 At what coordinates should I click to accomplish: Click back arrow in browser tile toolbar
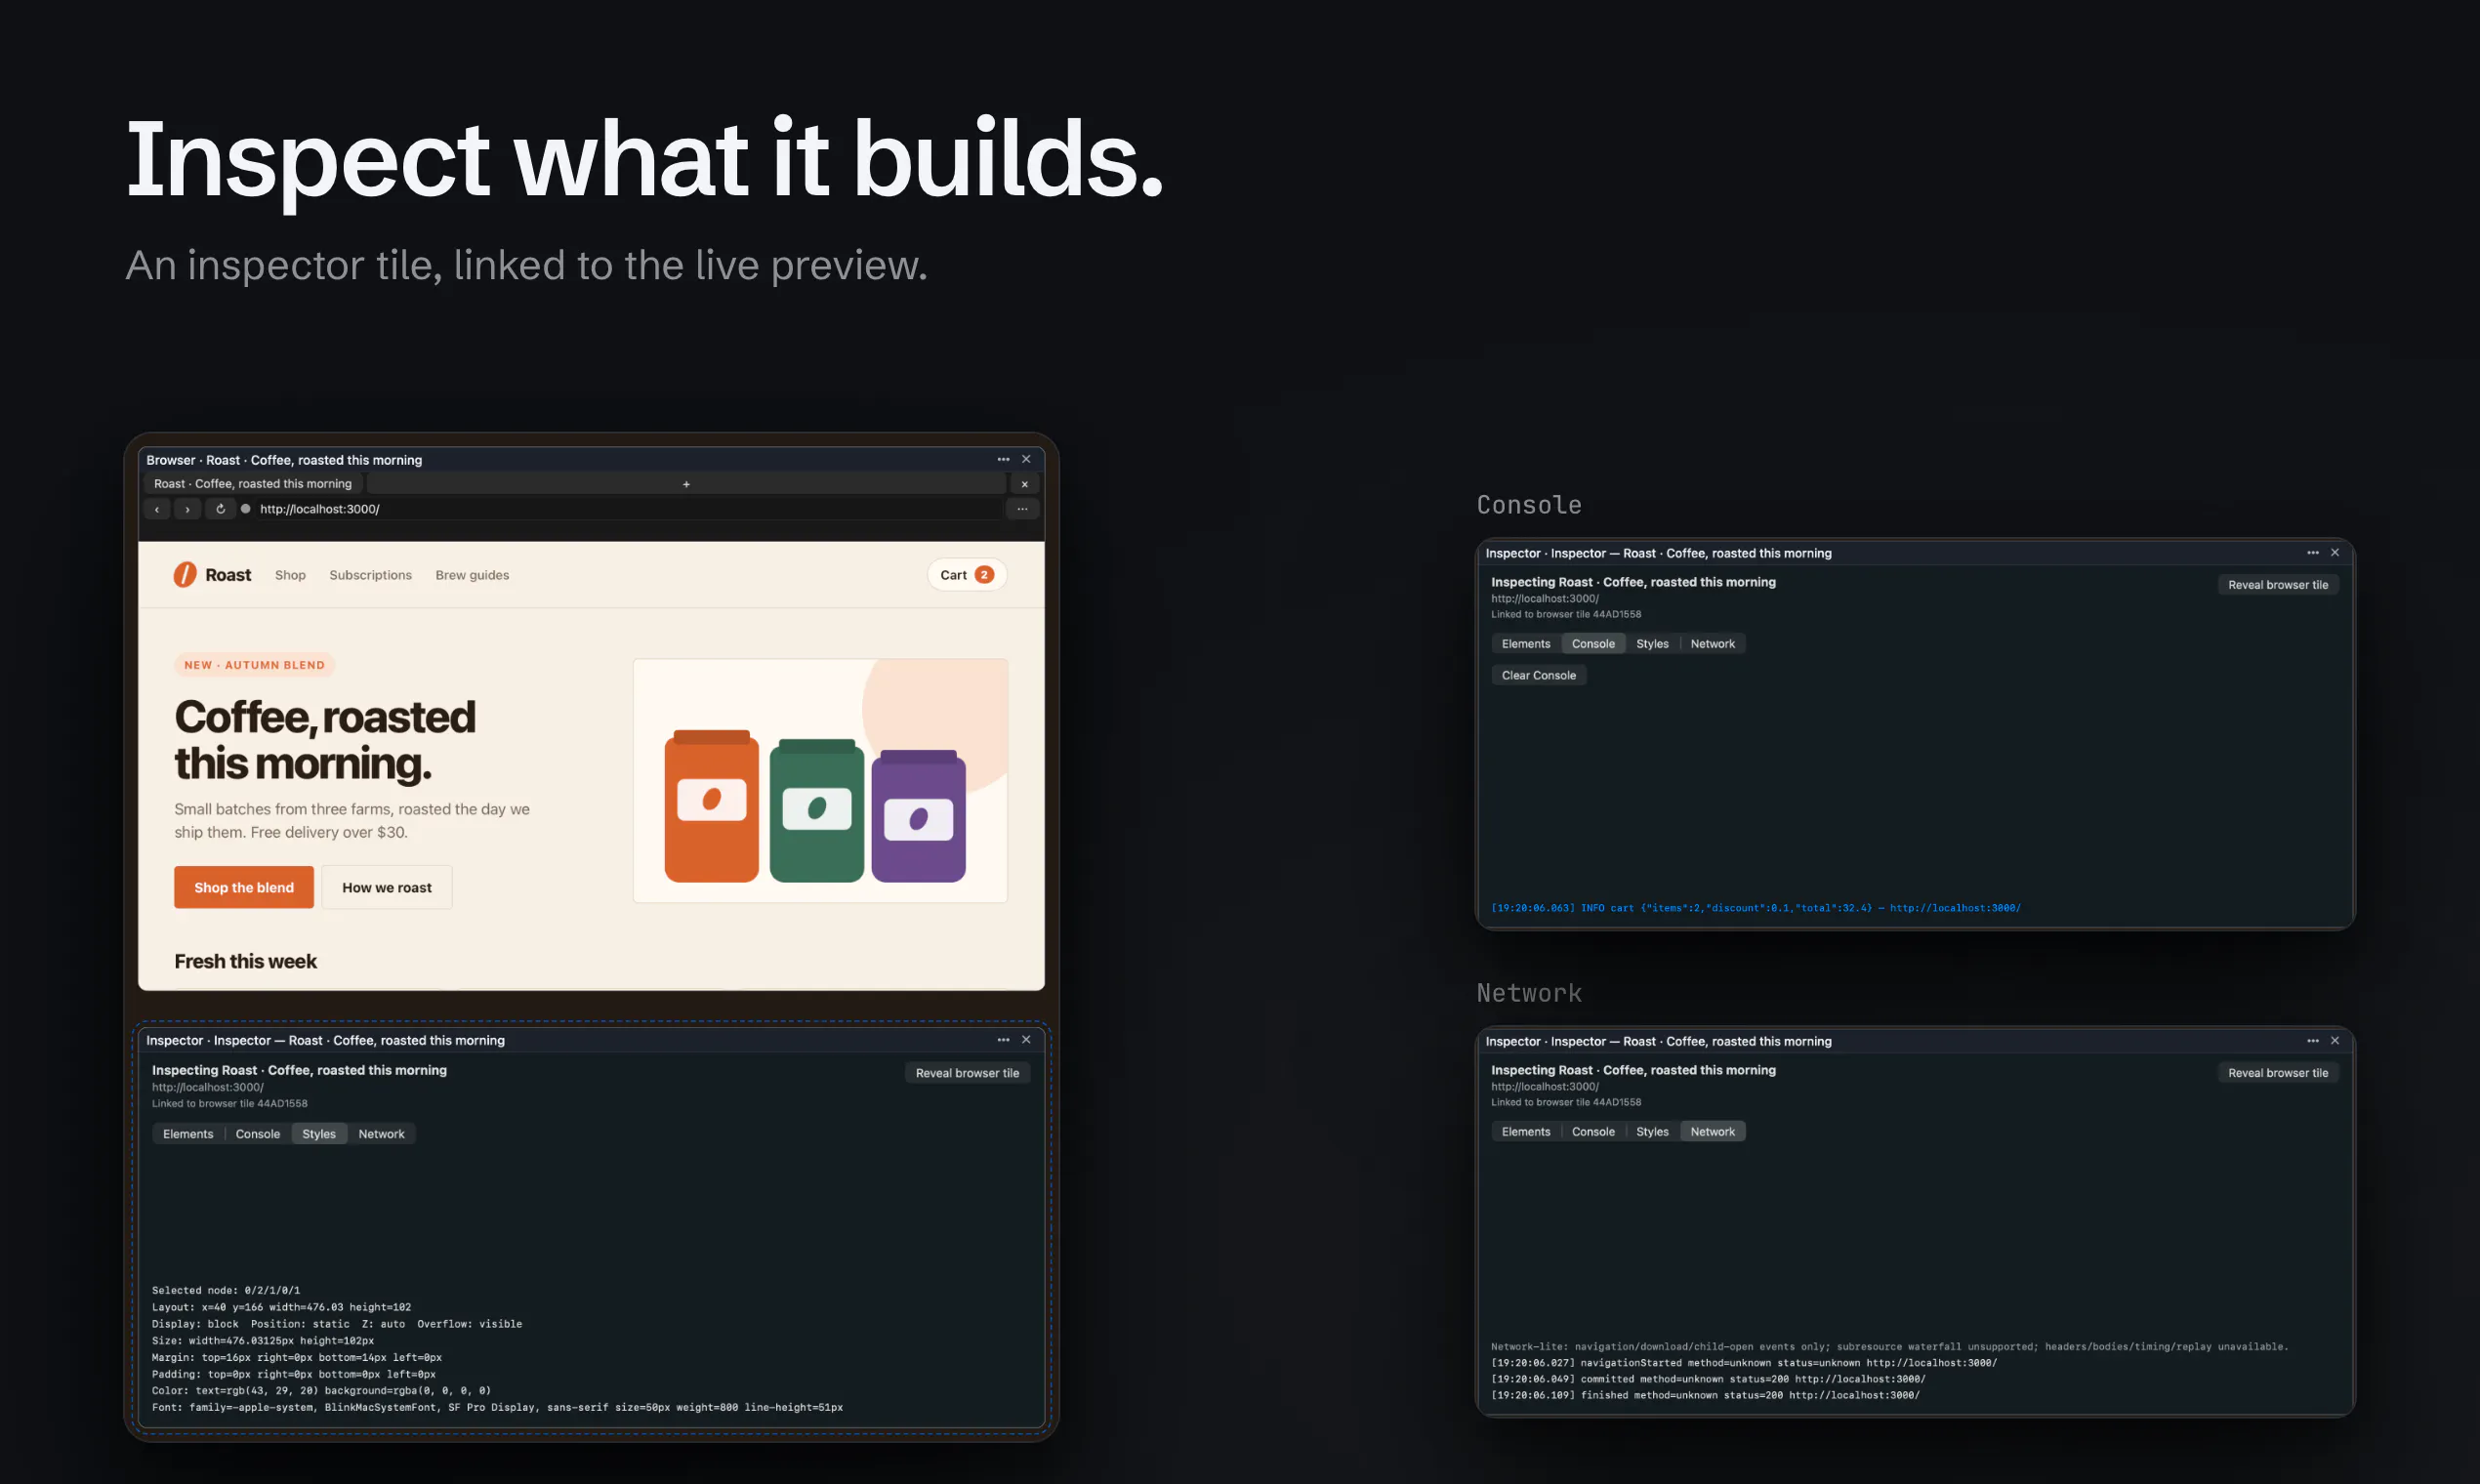pyautogui.click(x=157, y=509)
